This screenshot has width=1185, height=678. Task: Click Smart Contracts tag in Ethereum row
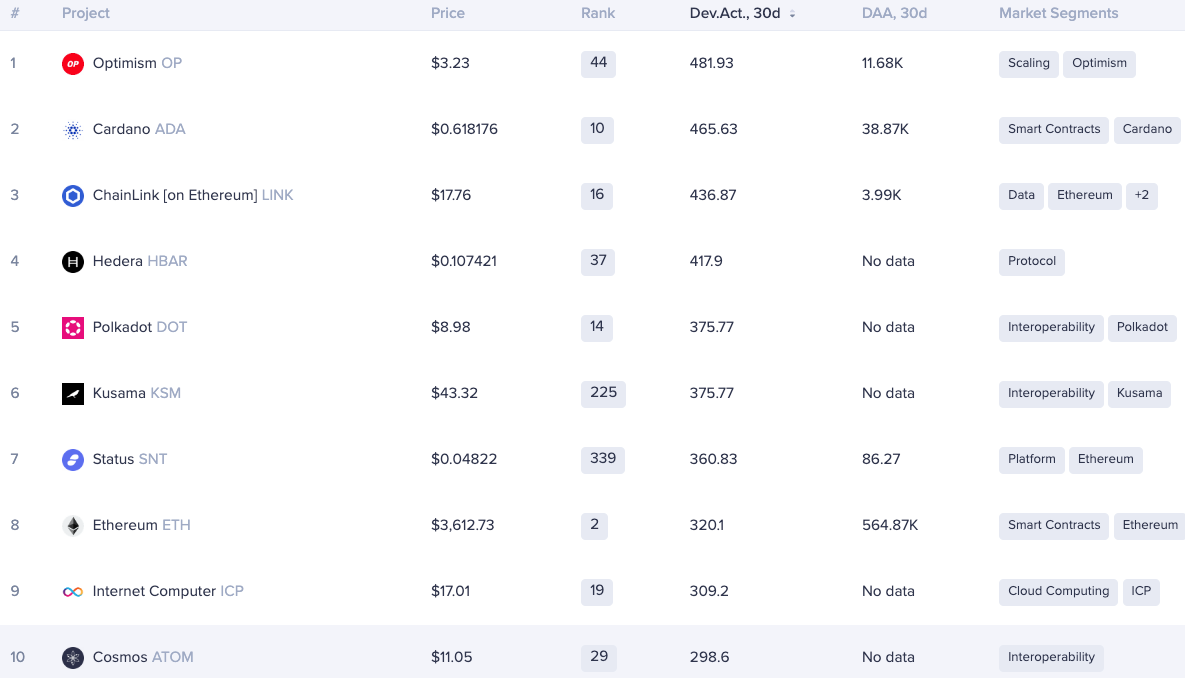point(1054,525)
